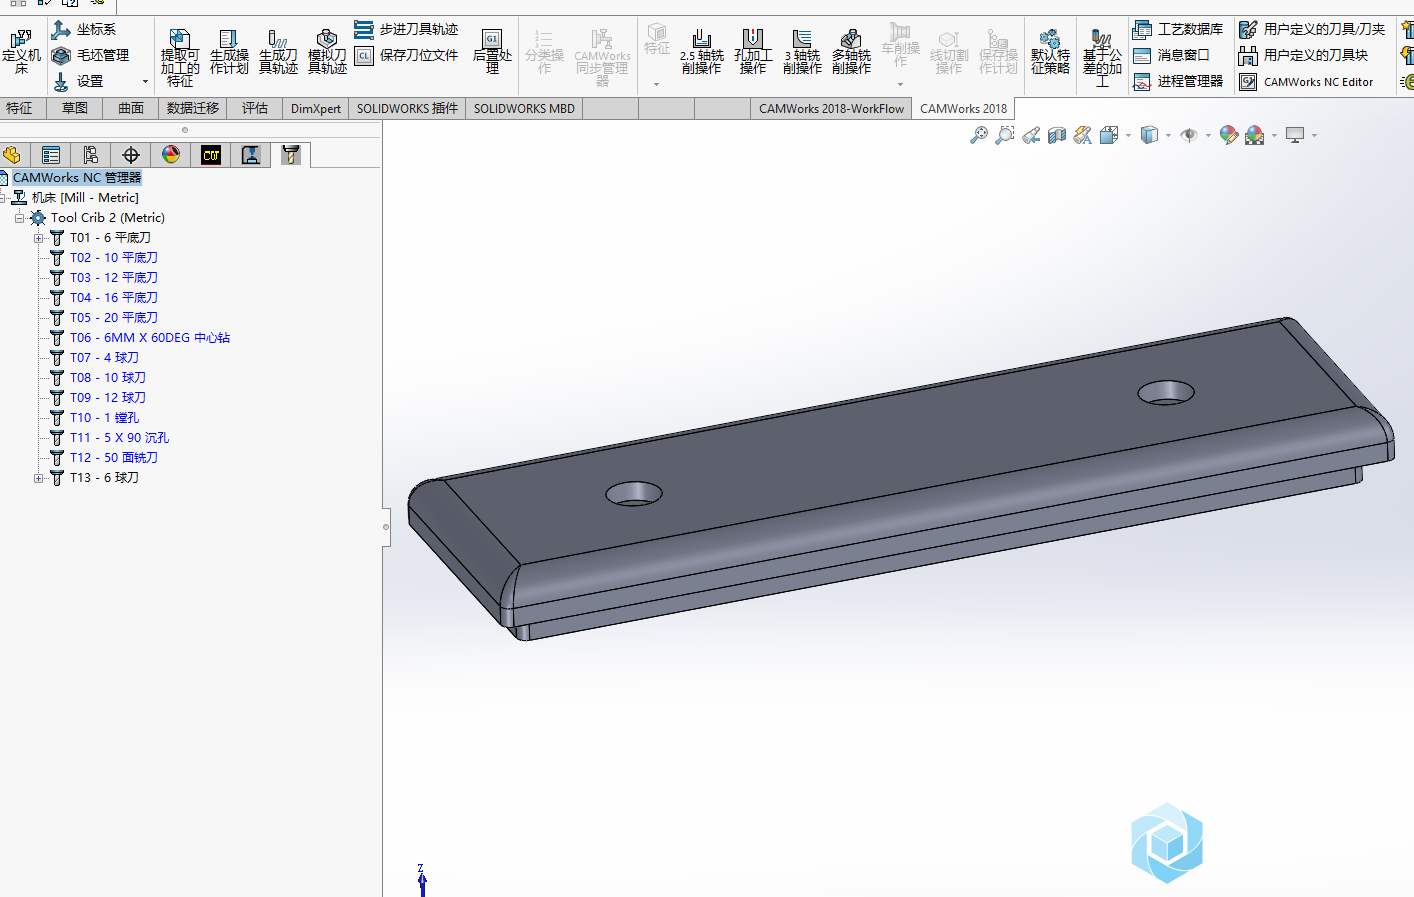Image resolution: width=1414 pixels, height=897 pixels.
Task: Open the SOLIDWORKS 插件 tab
Action: point(407,108)
